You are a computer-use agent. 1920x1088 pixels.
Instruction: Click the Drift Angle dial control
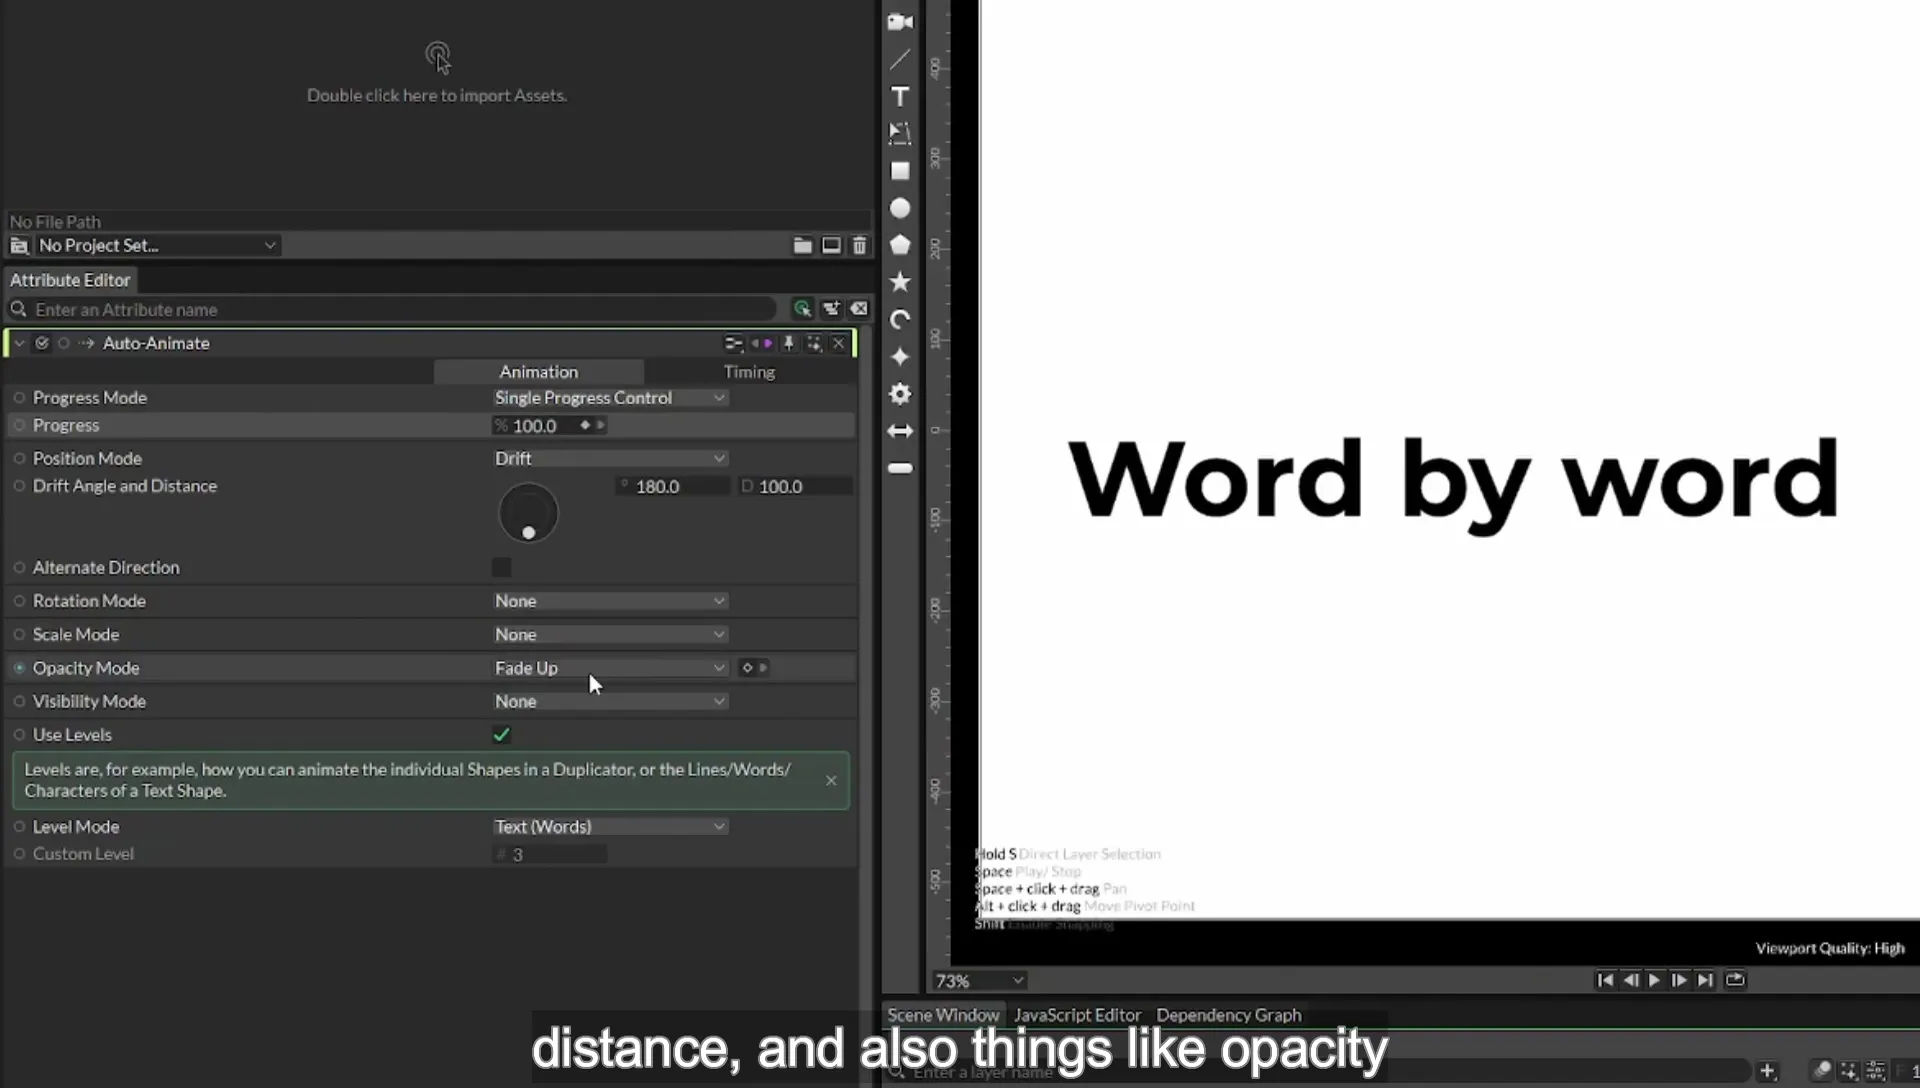pos(528,513)
